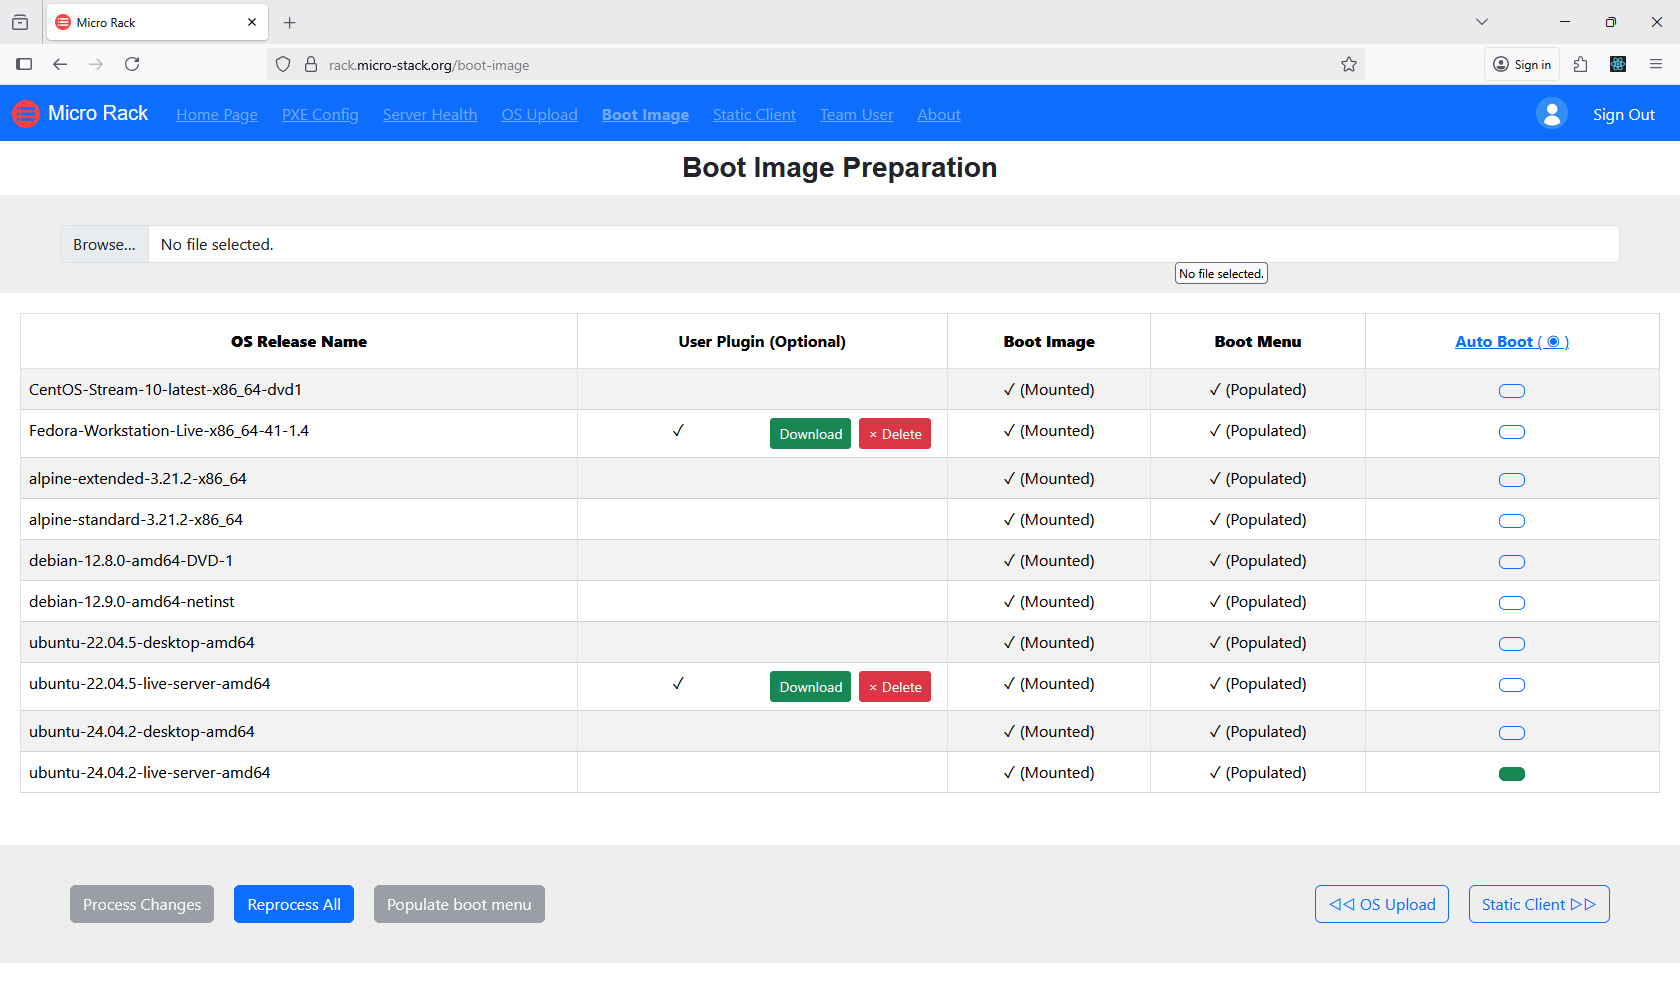Image resolution: width=1680 pixels, height=1002 pixels.
Task: Click the tracking protection shield icon
Action: point(283,64)
